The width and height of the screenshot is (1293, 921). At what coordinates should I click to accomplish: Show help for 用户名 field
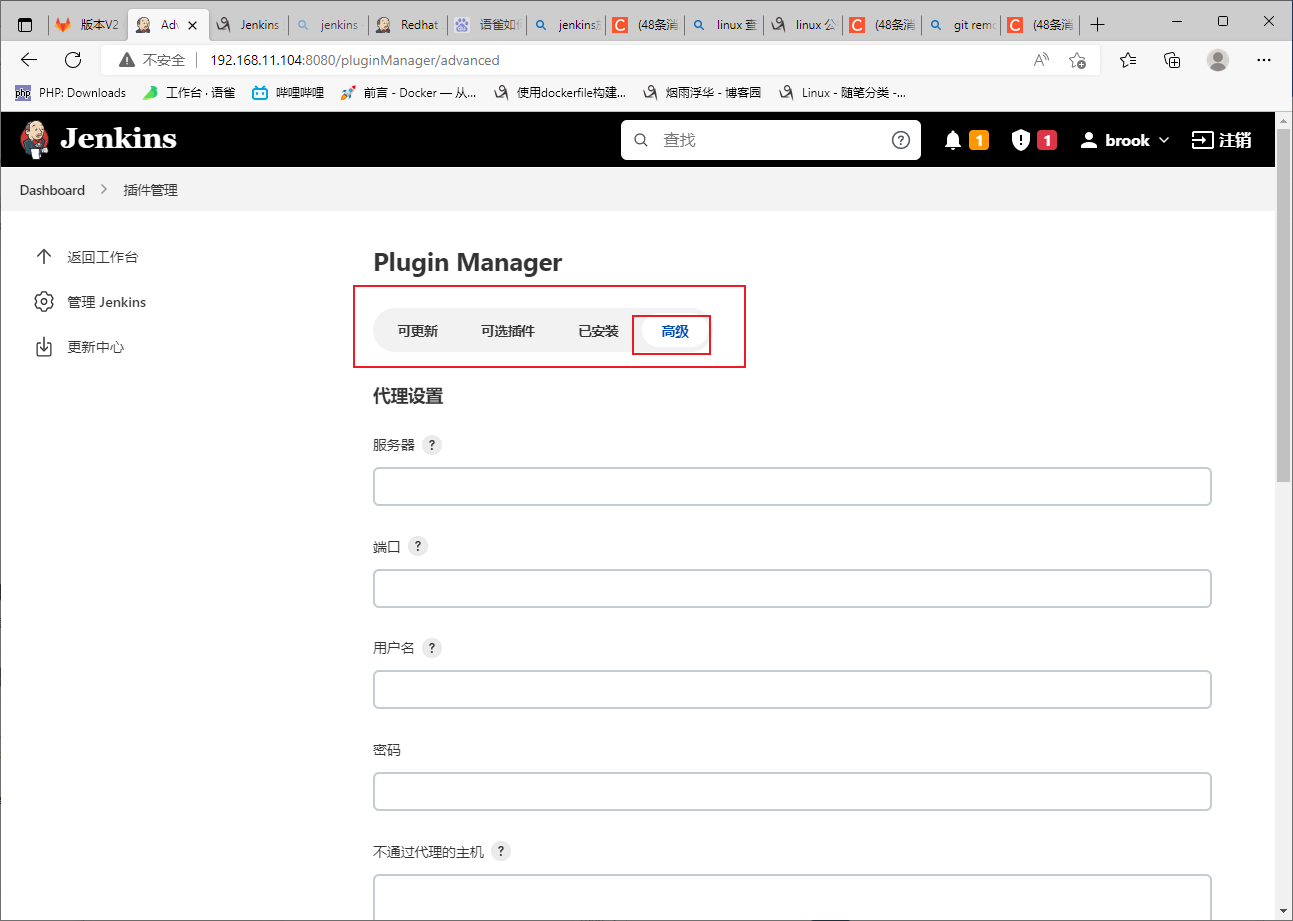(x=432, y=648)
